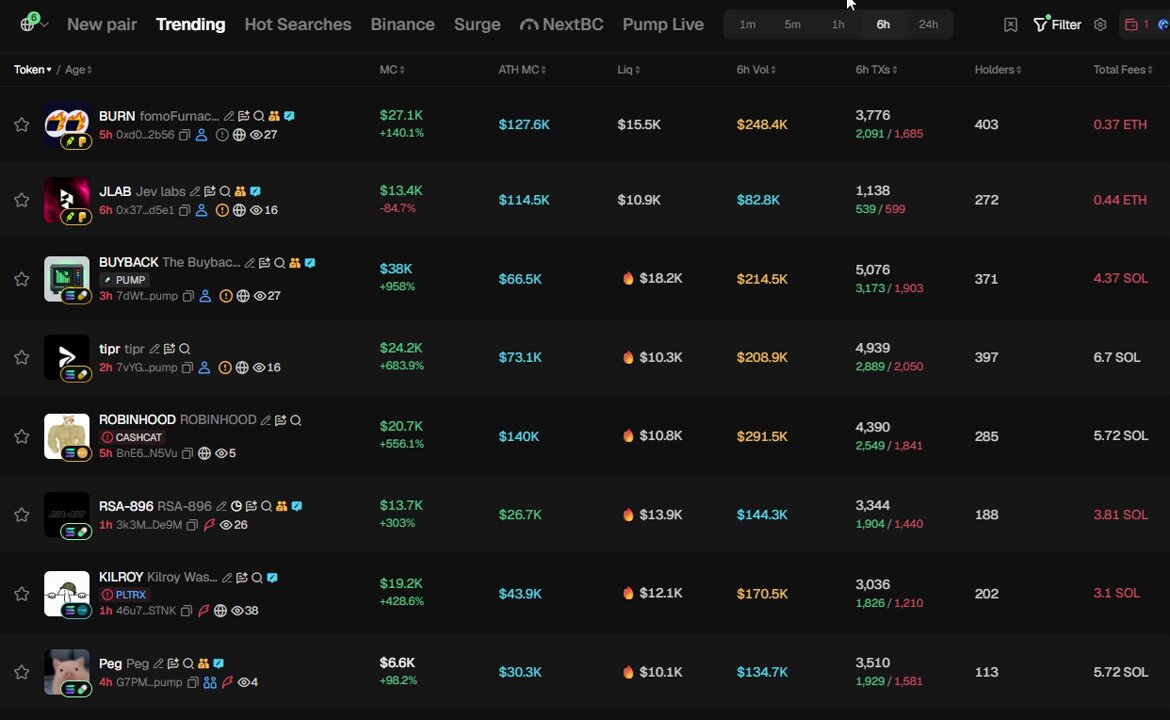Add ROBINHOOD to favorites via star
1170x720 pixels.
pos(22,436)
